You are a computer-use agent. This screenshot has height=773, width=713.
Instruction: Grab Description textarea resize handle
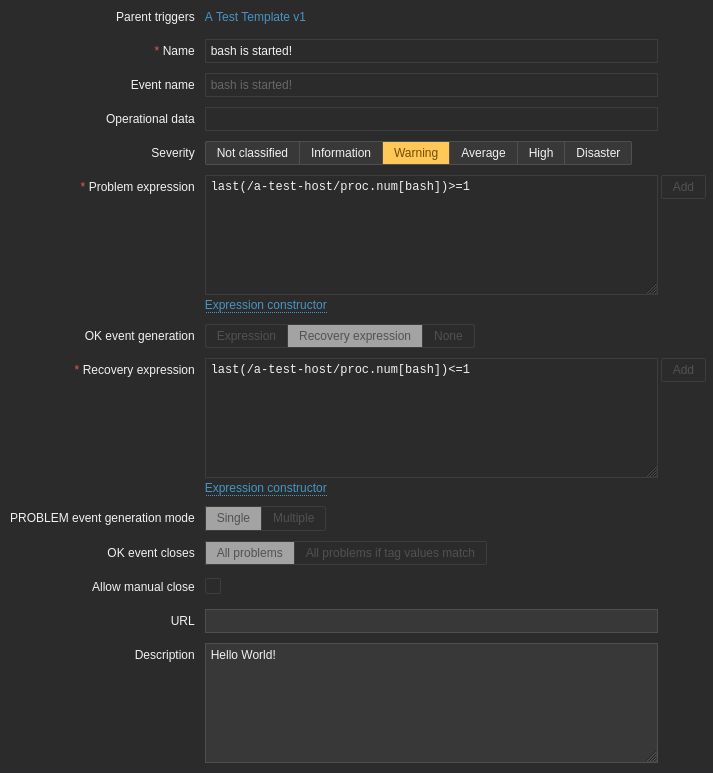click(x=652, y=757)
